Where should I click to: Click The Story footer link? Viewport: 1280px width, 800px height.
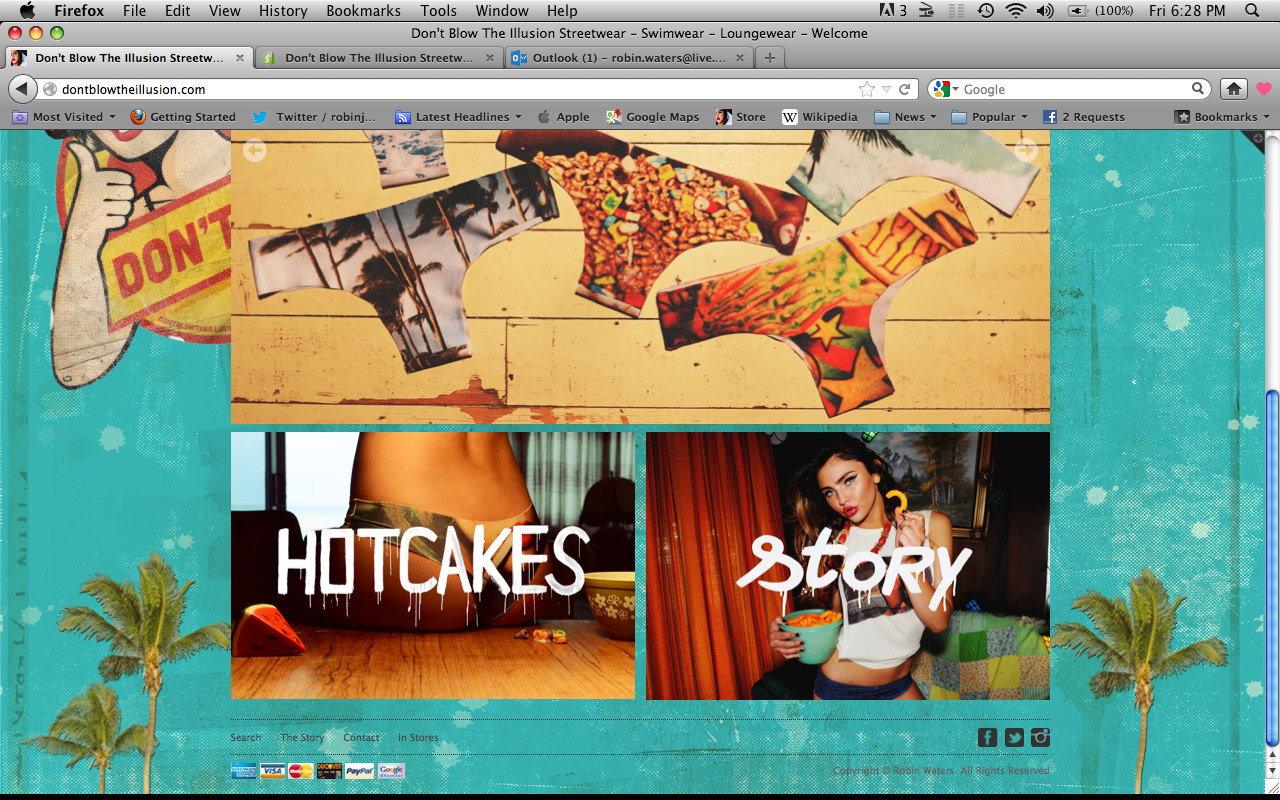(x=302, y=738)
